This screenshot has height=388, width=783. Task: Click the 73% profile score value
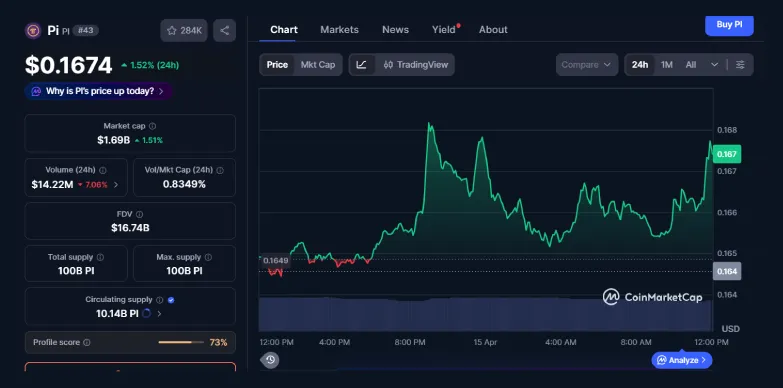218,343
